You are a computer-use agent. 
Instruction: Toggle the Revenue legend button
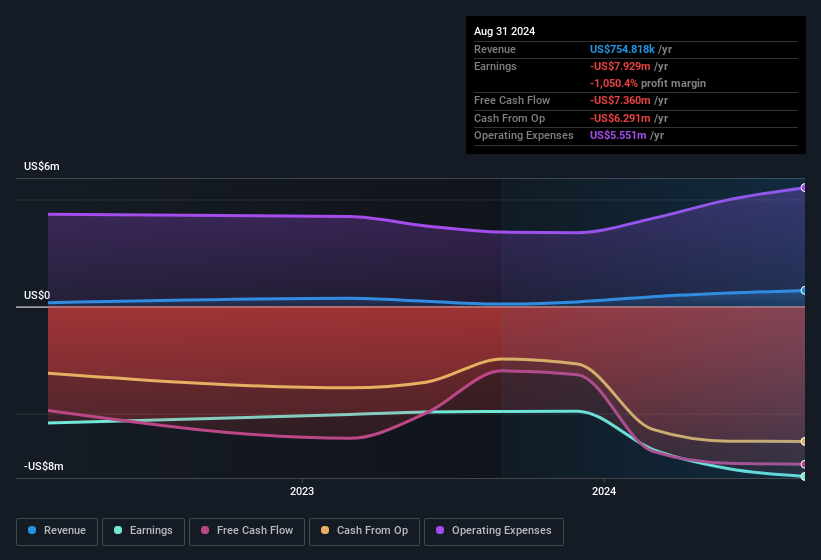[x=57, y=531]
